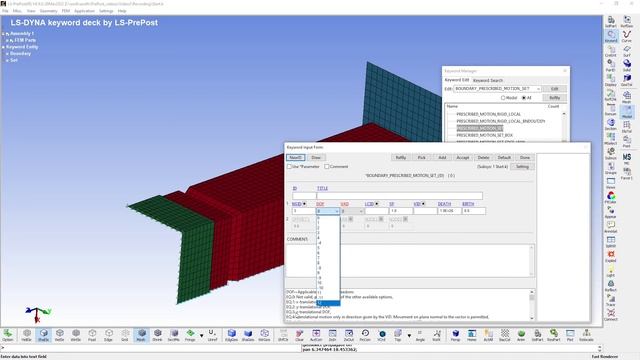Open the PtColor part color icon
640x360 pixels.
[611, 198]
